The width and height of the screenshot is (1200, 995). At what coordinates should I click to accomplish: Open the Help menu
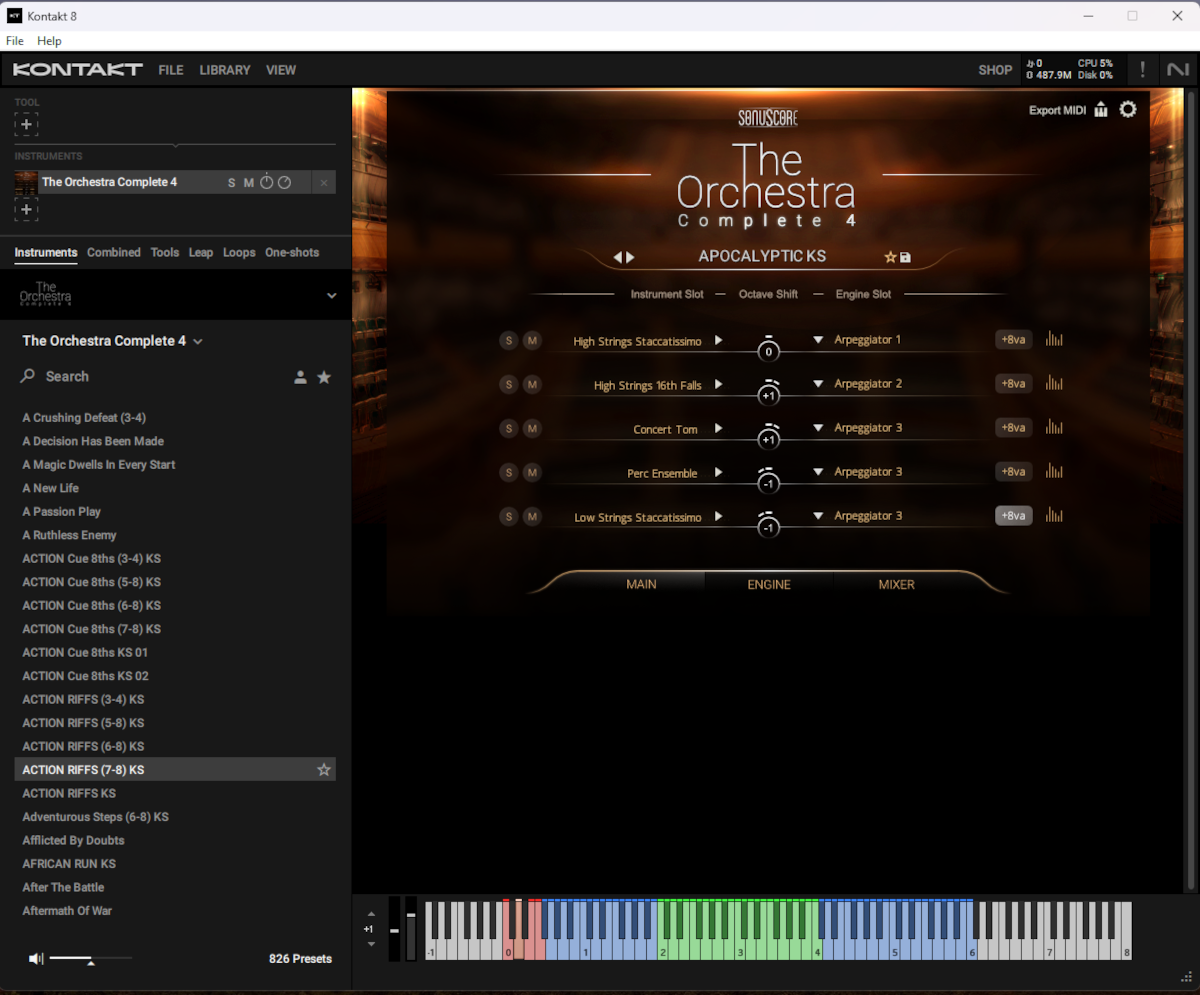point(49,41)
